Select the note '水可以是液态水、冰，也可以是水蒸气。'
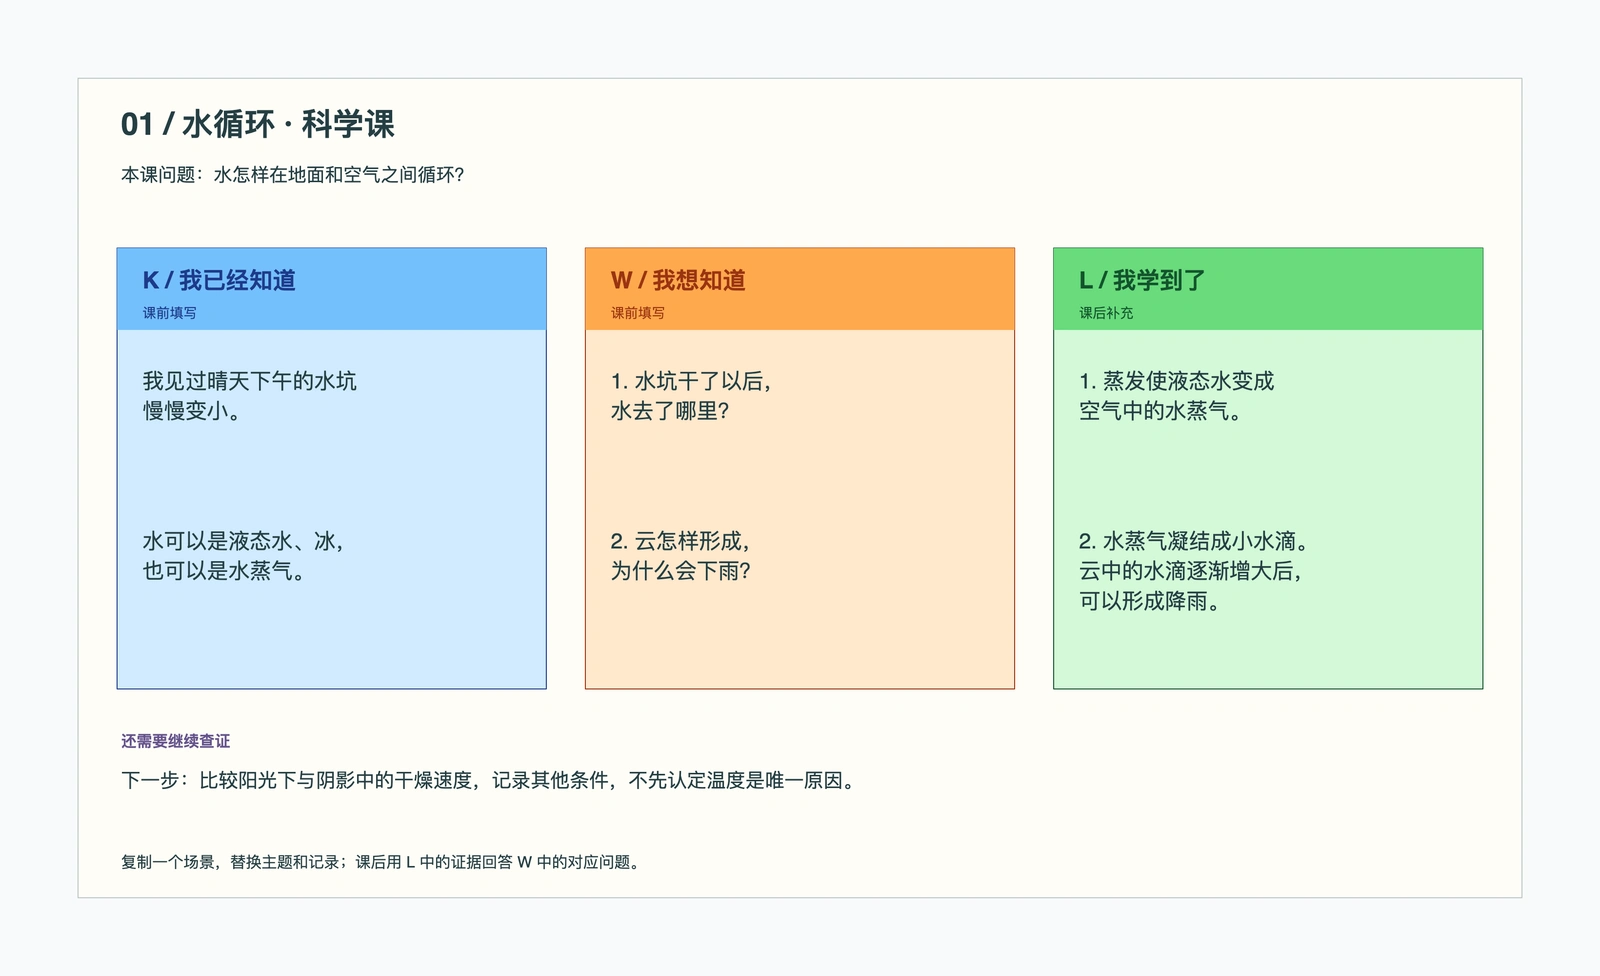The height and width of the screenshot is (976, 1600). pos(243,556)
